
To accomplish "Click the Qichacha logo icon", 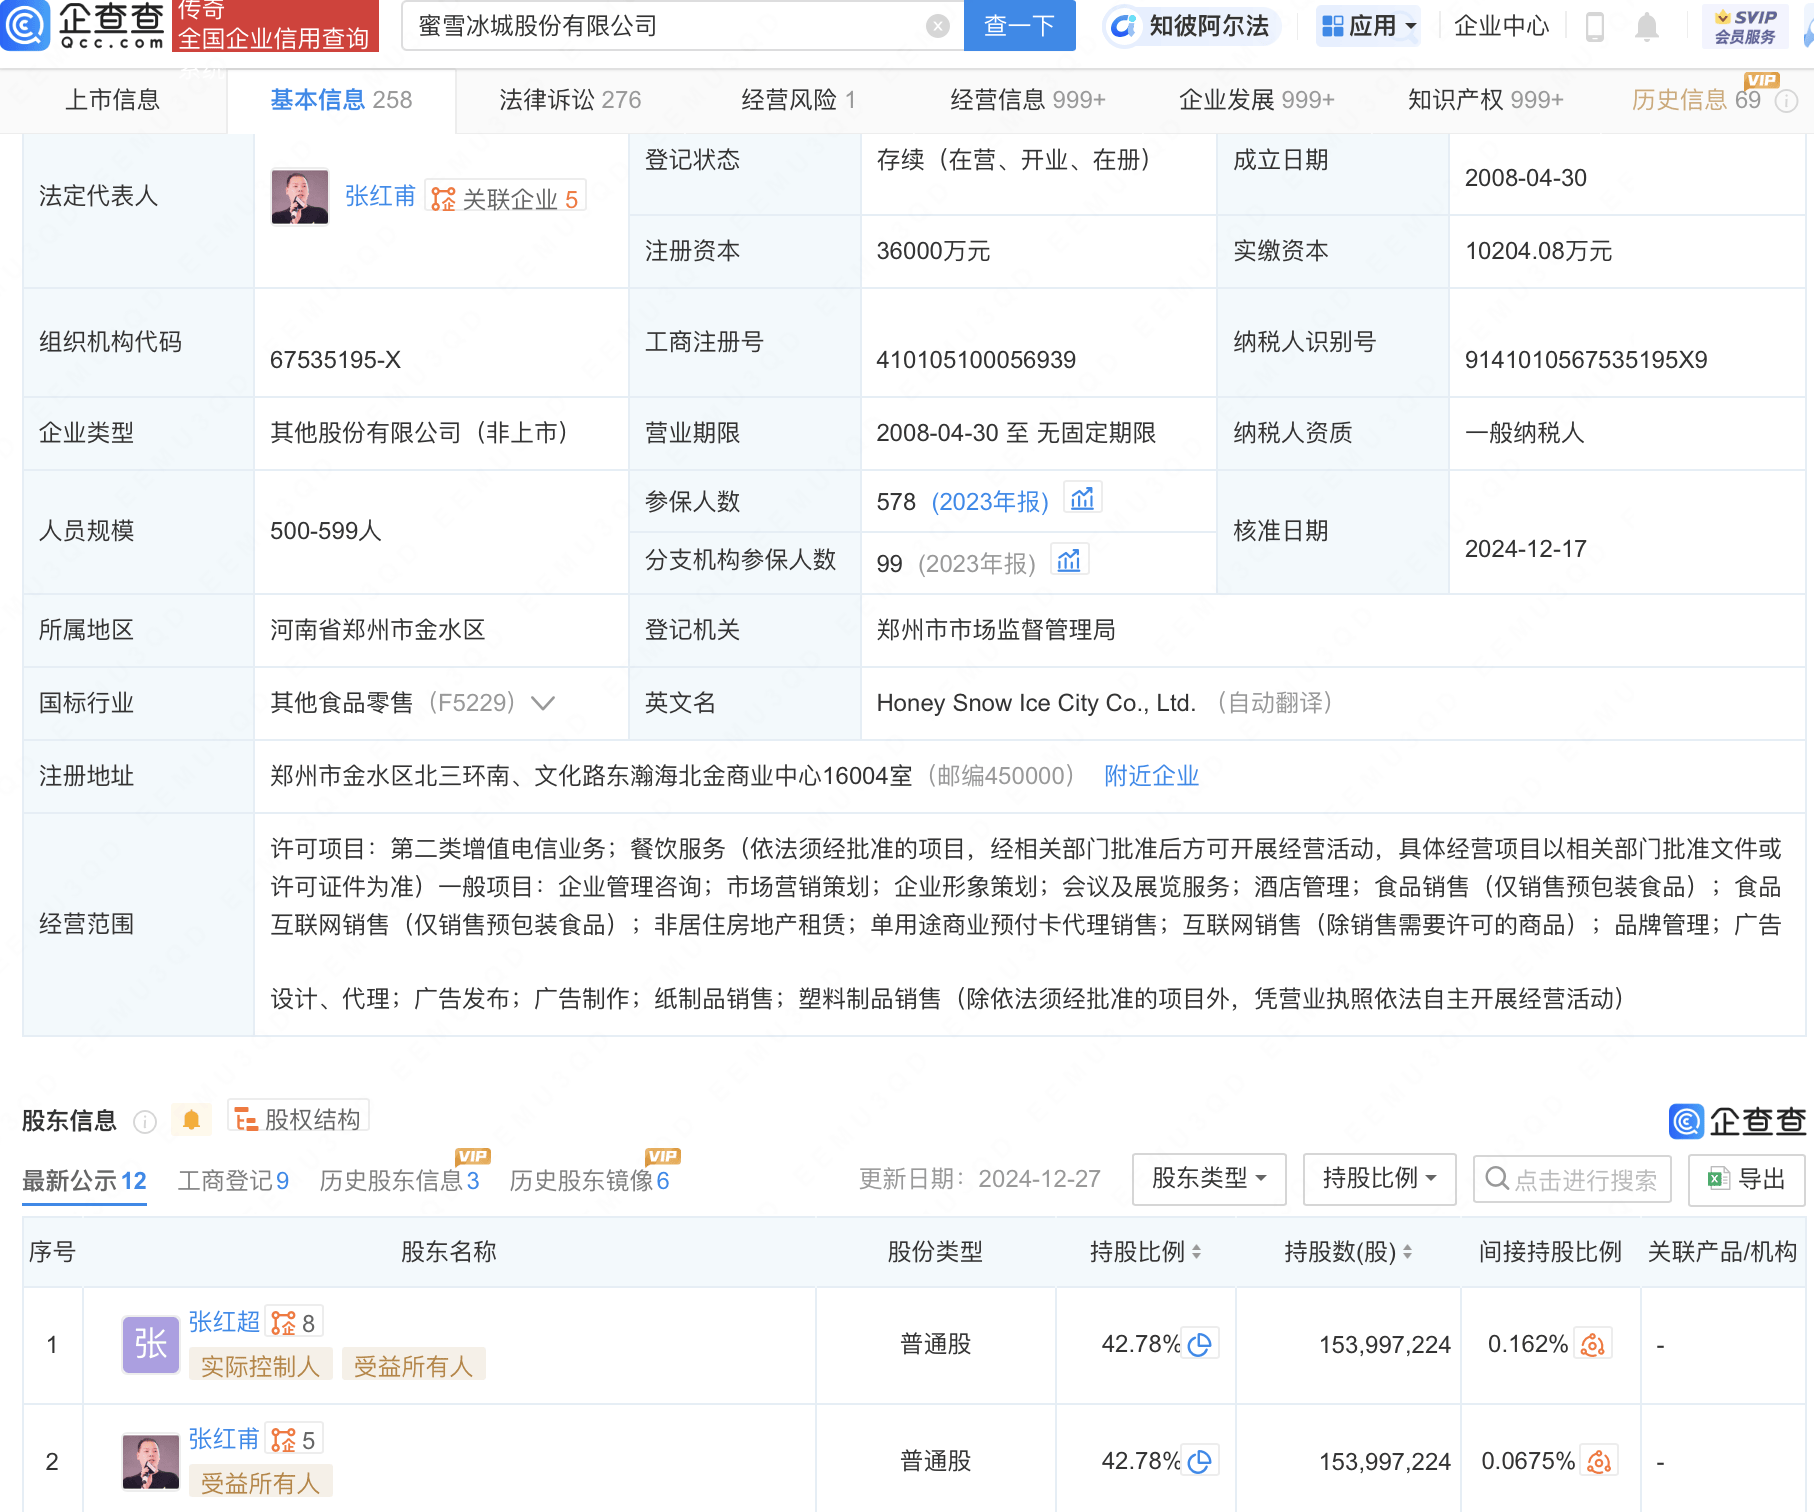I will coord(26,26).
